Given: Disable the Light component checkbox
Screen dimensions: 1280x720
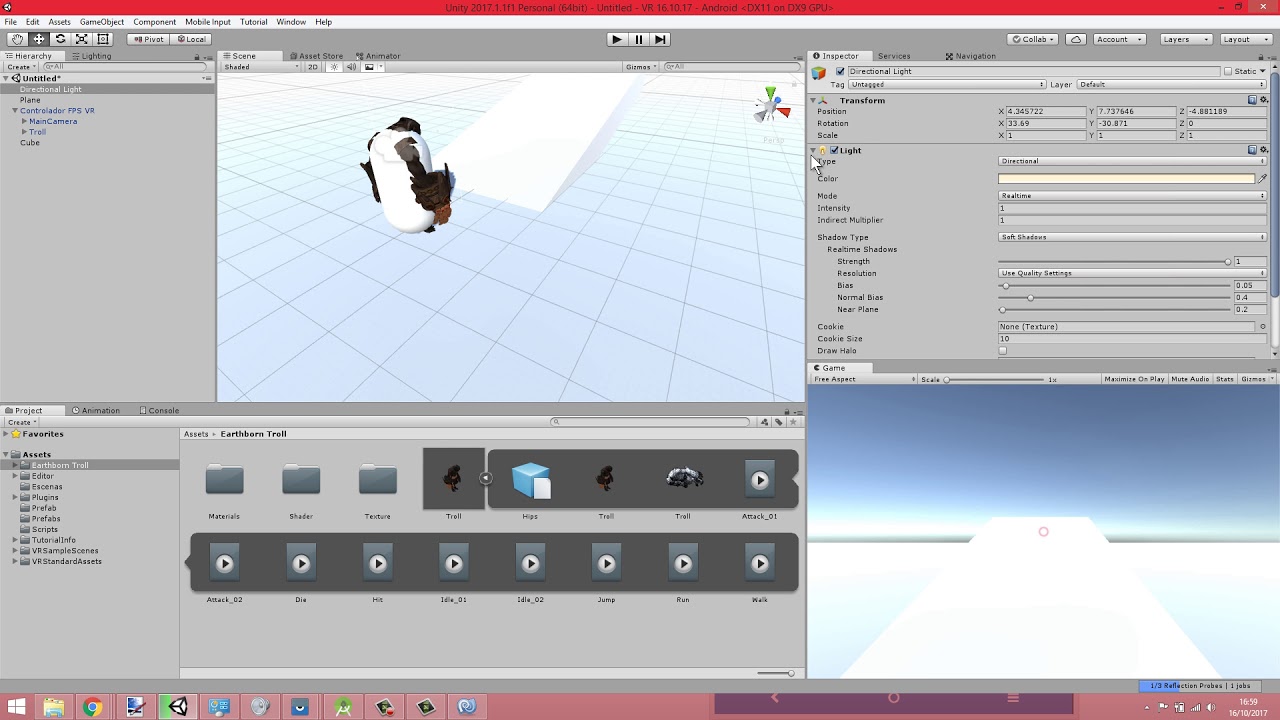Looking at the screenshot, I should (x=834, y=150).
